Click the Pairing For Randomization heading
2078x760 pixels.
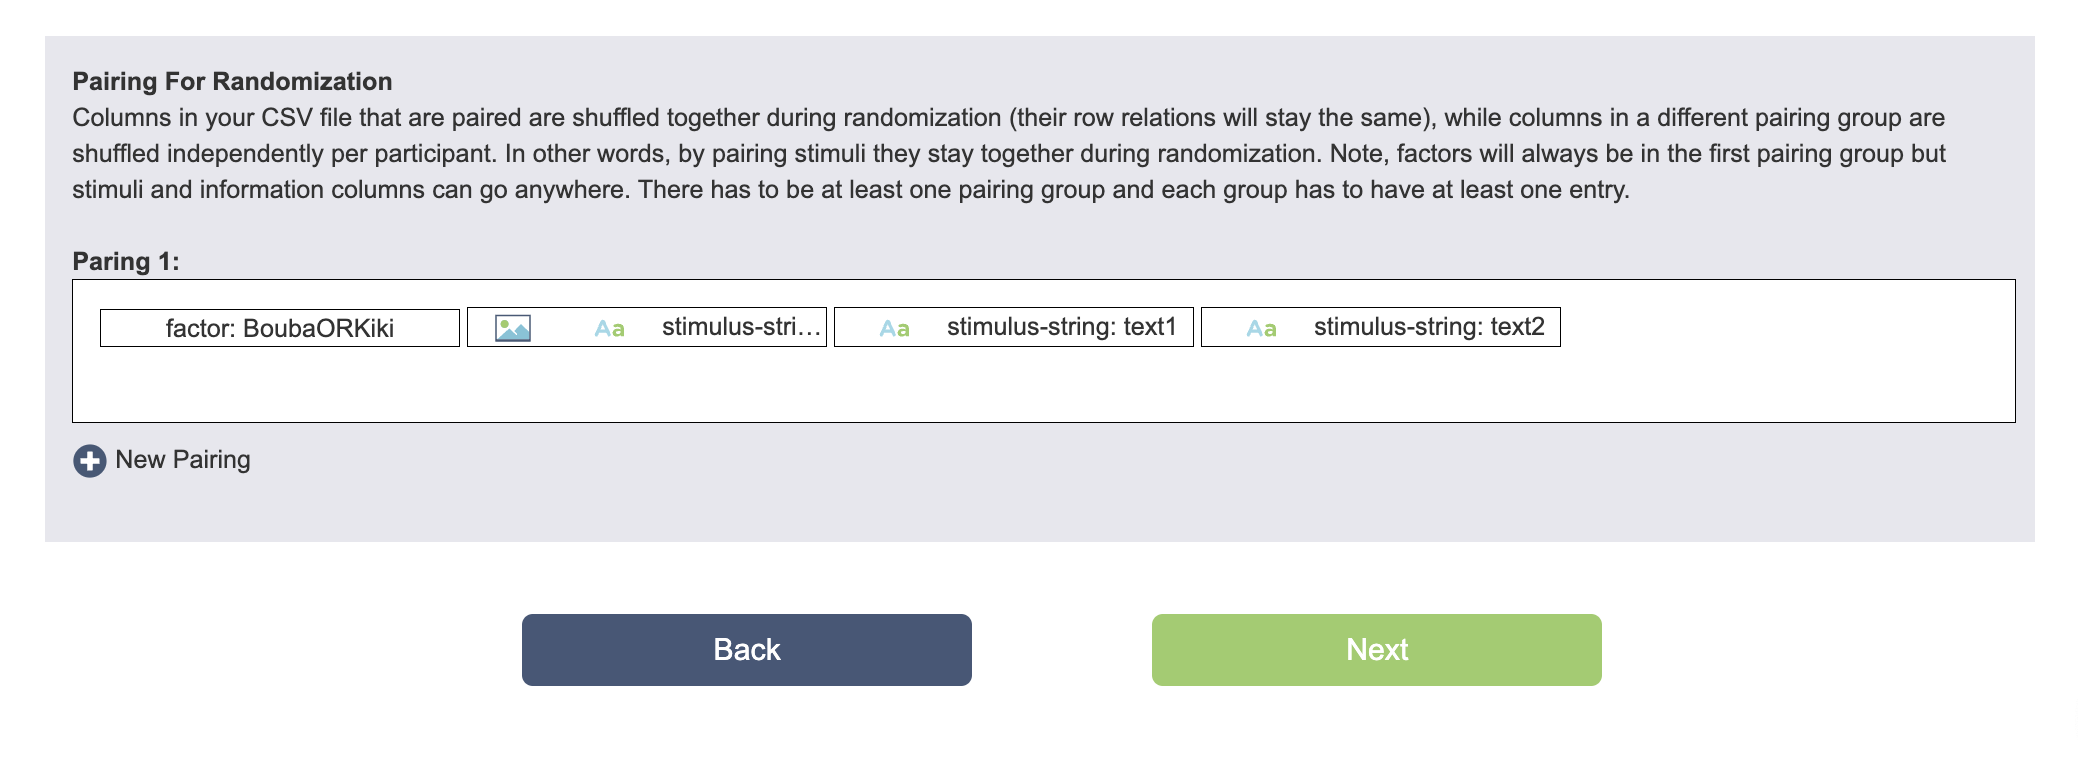232,82
